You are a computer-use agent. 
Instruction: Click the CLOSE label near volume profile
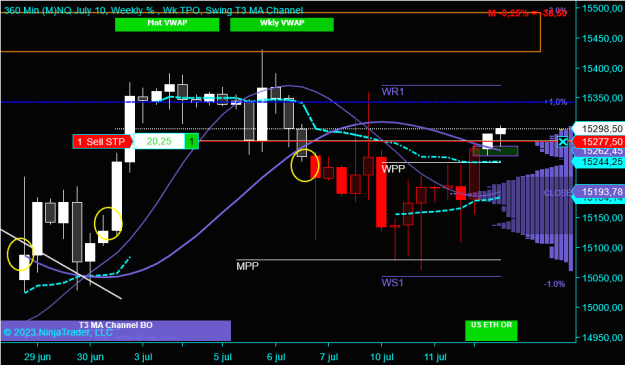tap(558, 193)
